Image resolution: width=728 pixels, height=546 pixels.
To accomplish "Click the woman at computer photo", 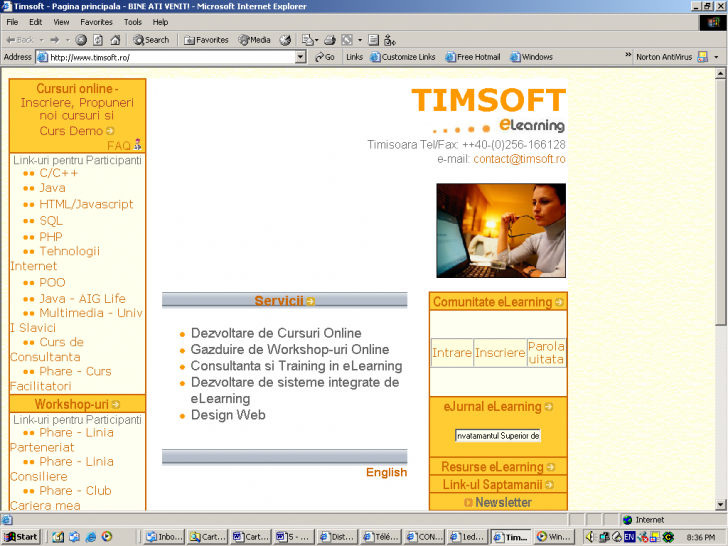I will [x=500, y=230].
